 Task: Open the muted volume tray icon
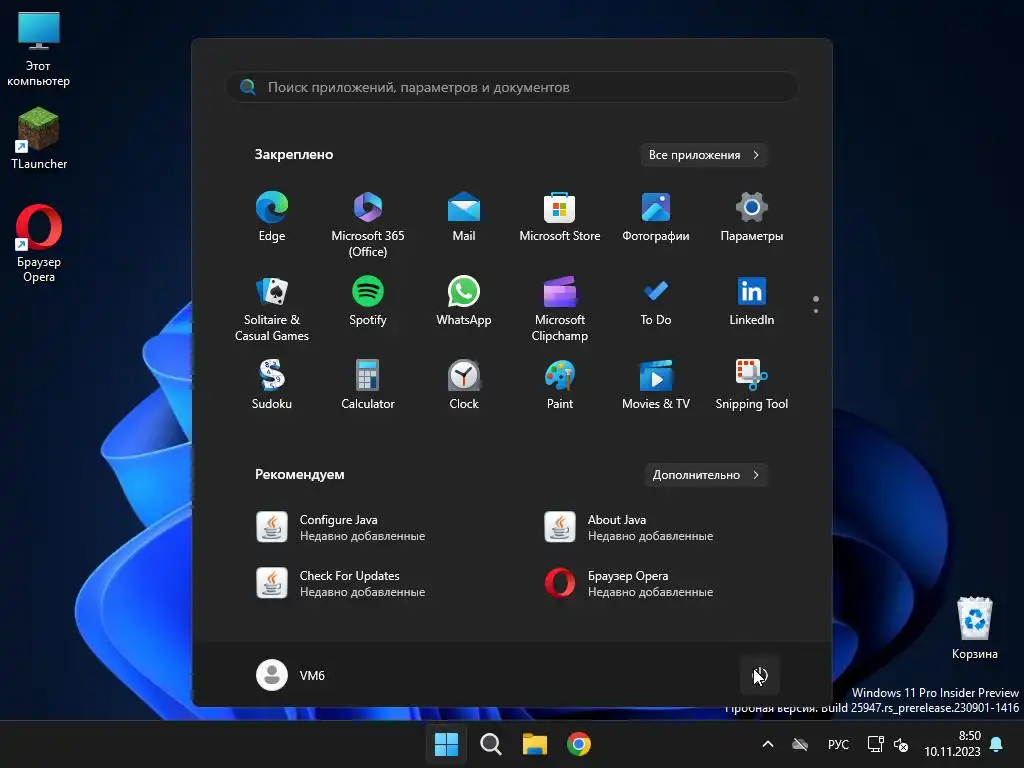[901, 744]
